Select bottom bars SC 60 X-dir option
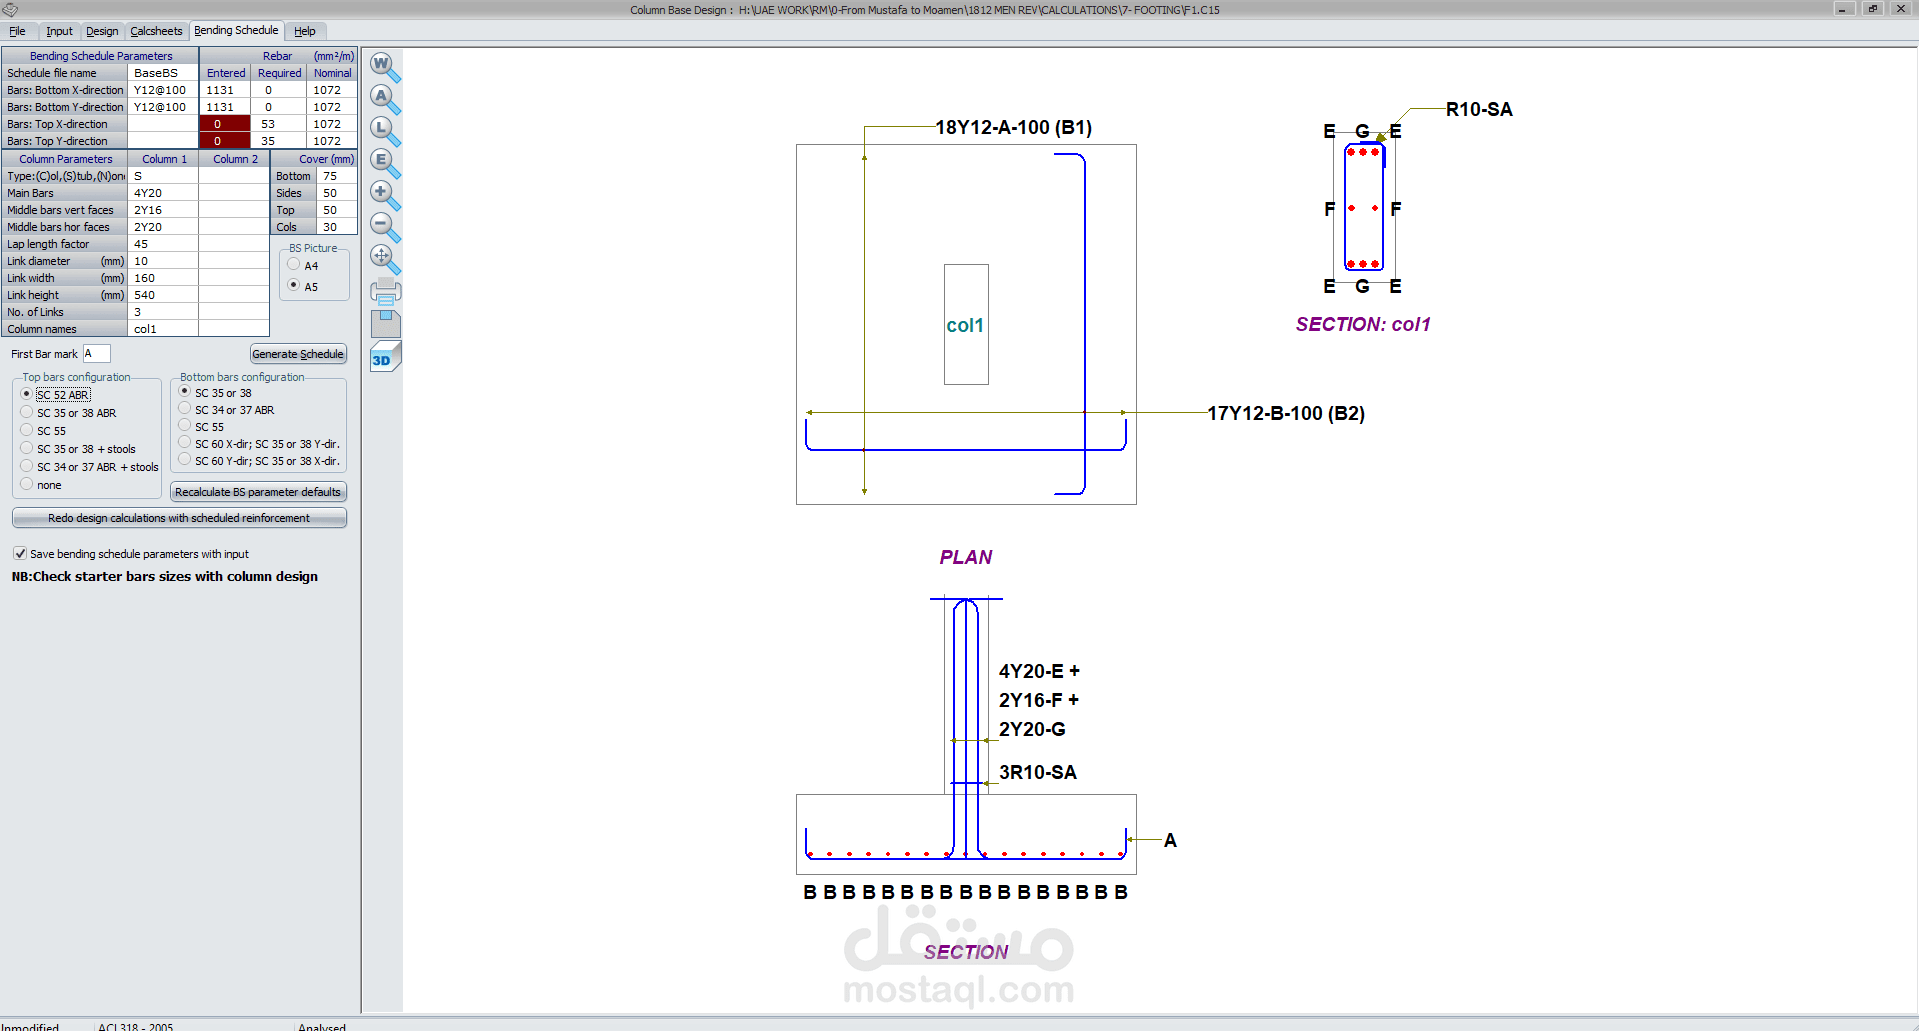The height and width of the screenshot is (1031, 1919). point(185,443)
